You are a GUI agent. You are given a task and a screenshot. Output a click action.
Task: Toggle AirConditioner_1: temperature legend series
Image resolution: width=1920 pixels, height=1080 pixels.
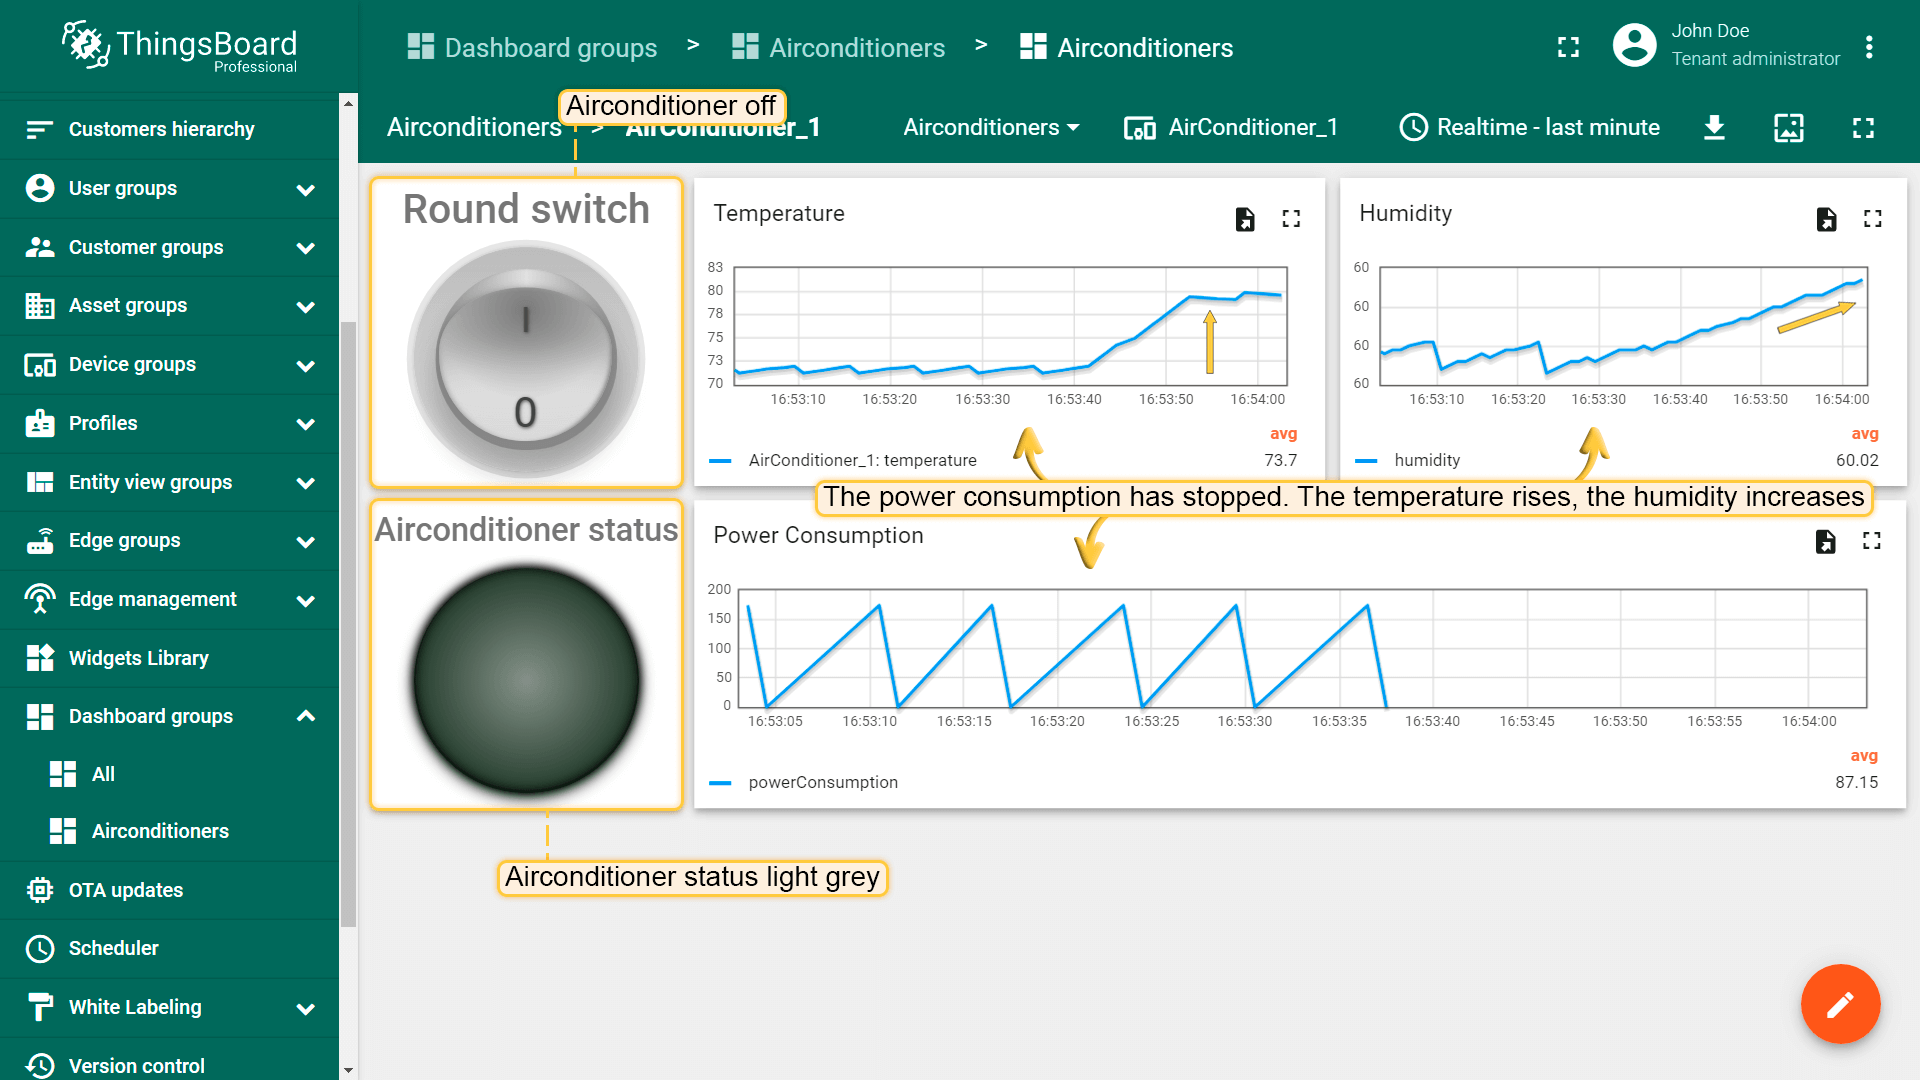843,460
